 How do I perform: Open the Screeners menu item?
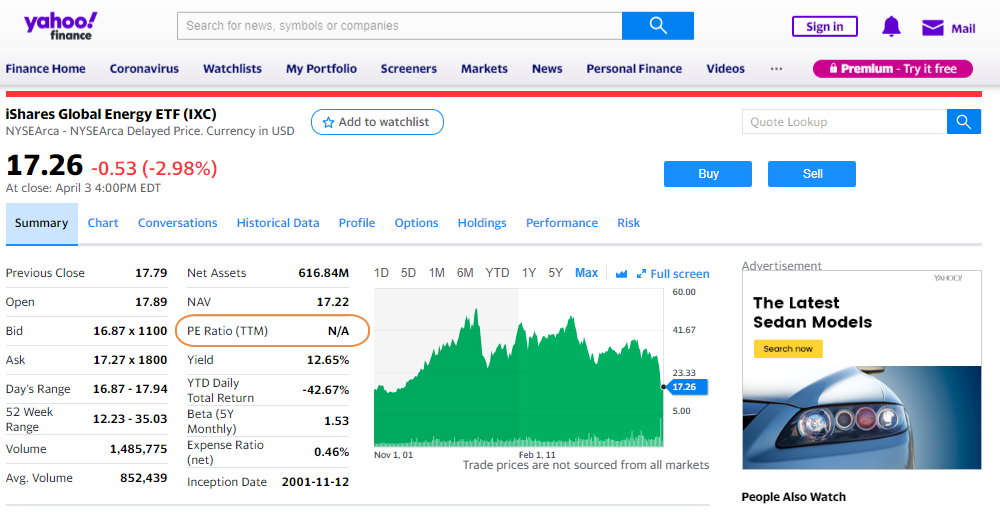coord(408,69)
